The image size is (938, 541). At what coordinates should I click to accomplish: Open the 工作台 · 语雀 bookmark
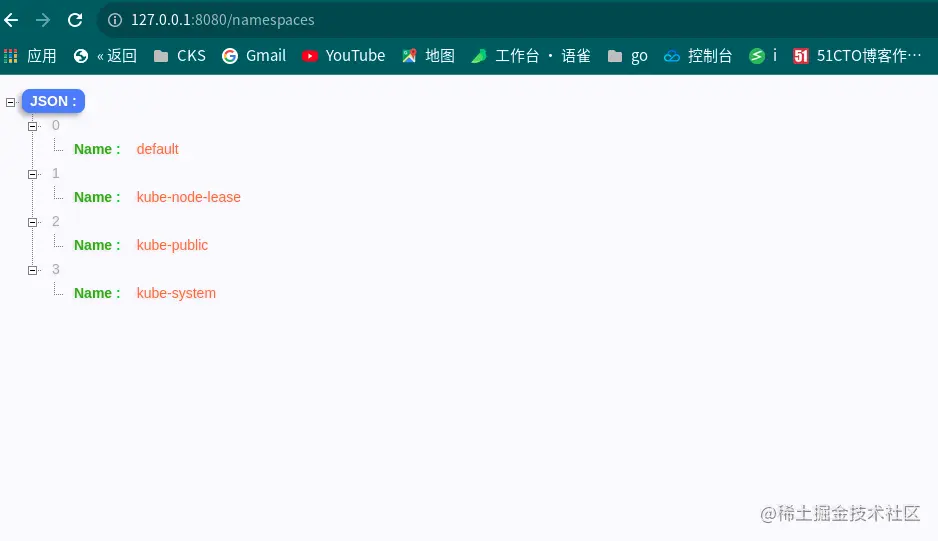click(x=531, y=56)
